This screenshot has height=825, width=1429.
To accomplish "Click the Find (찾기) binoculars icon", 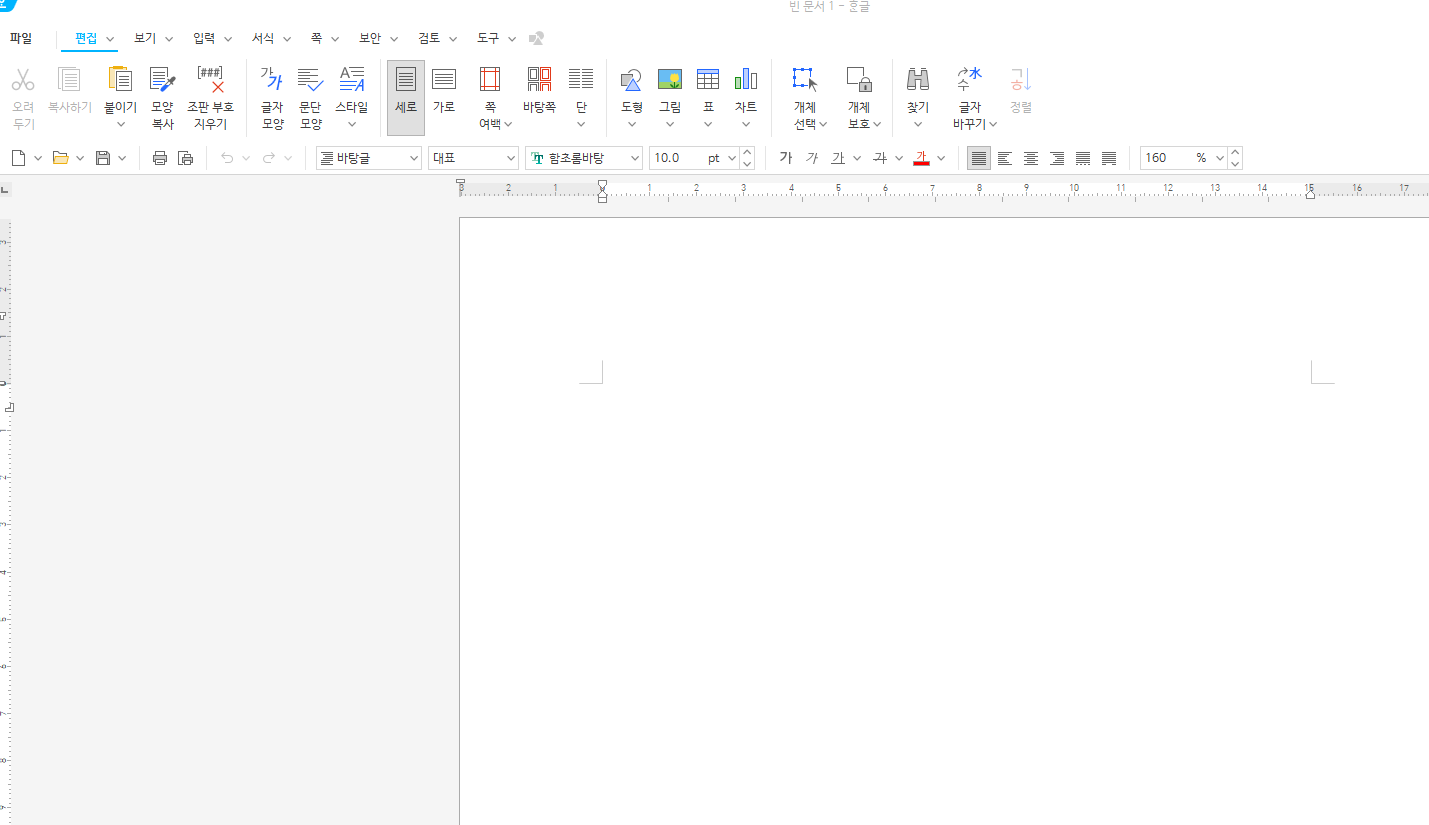I will pos(918,80).
